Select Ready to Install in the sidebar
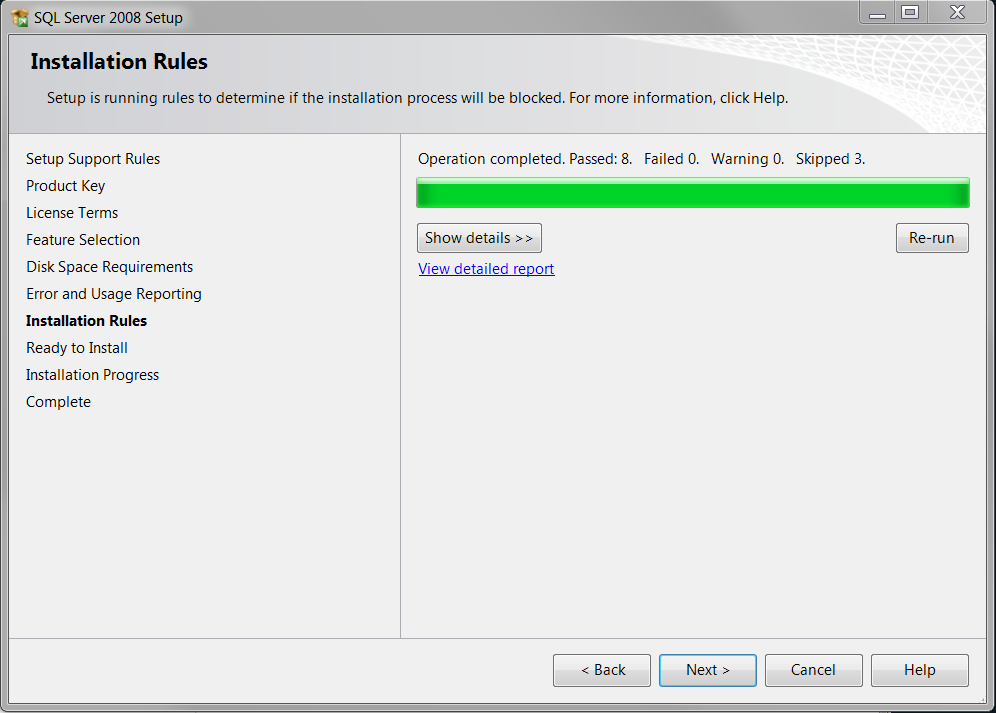This screenshot has height=713, width=996. 77,348
